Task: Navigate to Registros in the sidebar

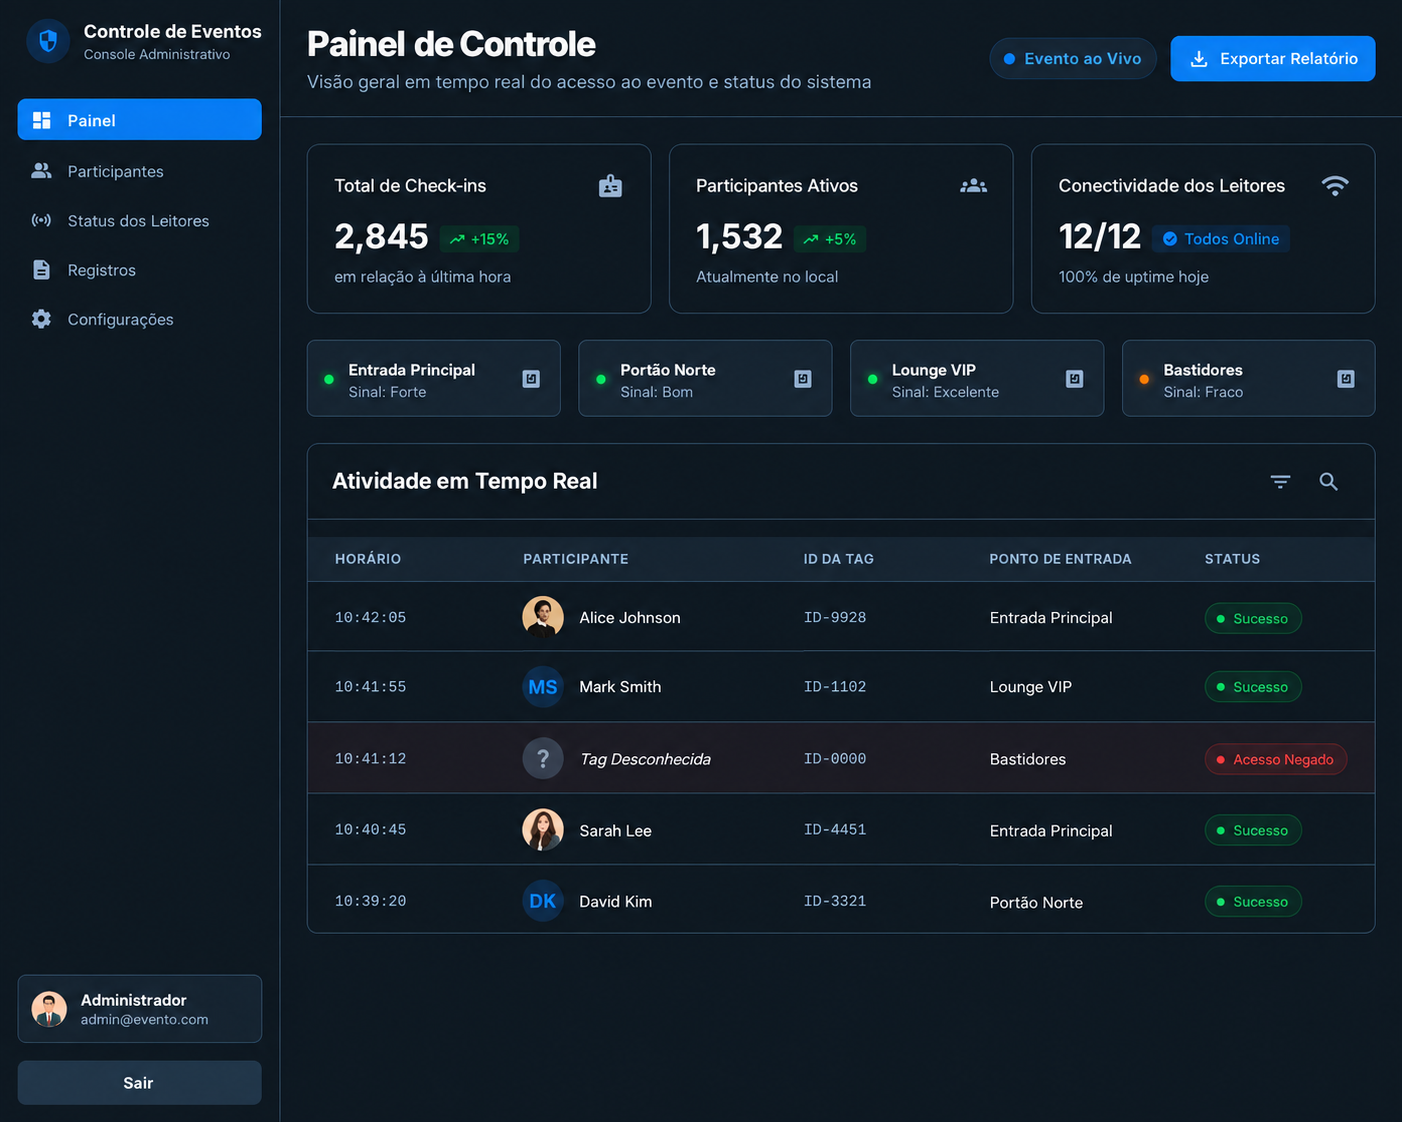Action: click(140, 270)
